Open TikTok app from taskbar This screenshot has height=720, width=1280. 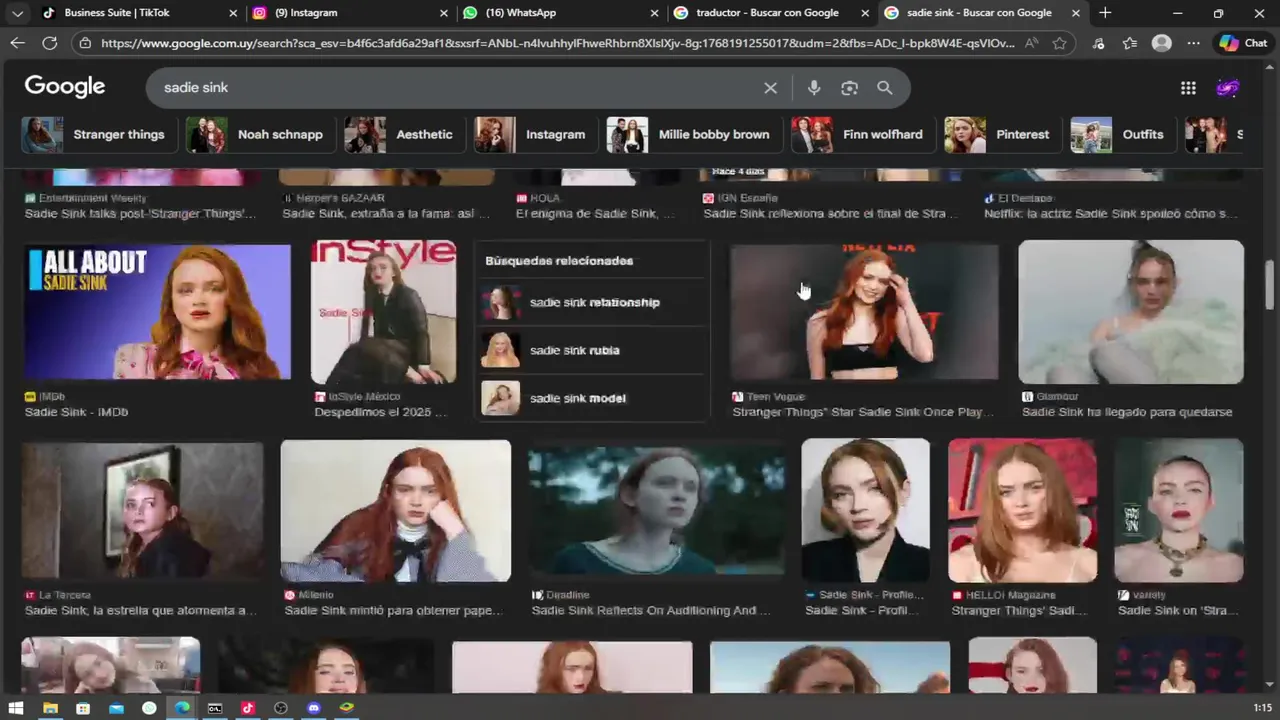[248, 708]
